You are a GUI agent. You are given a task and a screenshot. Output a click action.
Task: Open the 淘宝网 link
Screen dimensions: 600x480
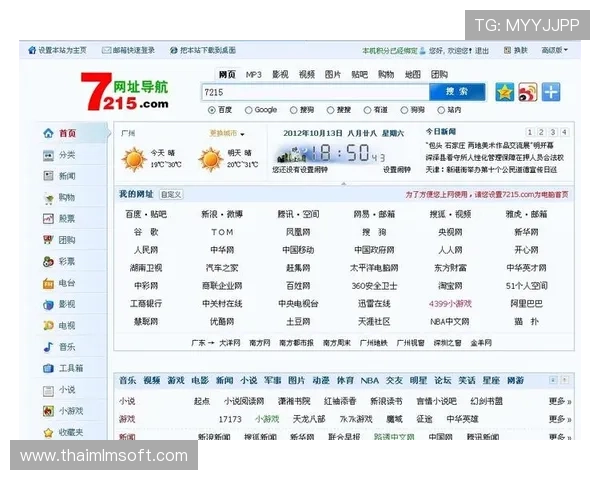(450, 286)
